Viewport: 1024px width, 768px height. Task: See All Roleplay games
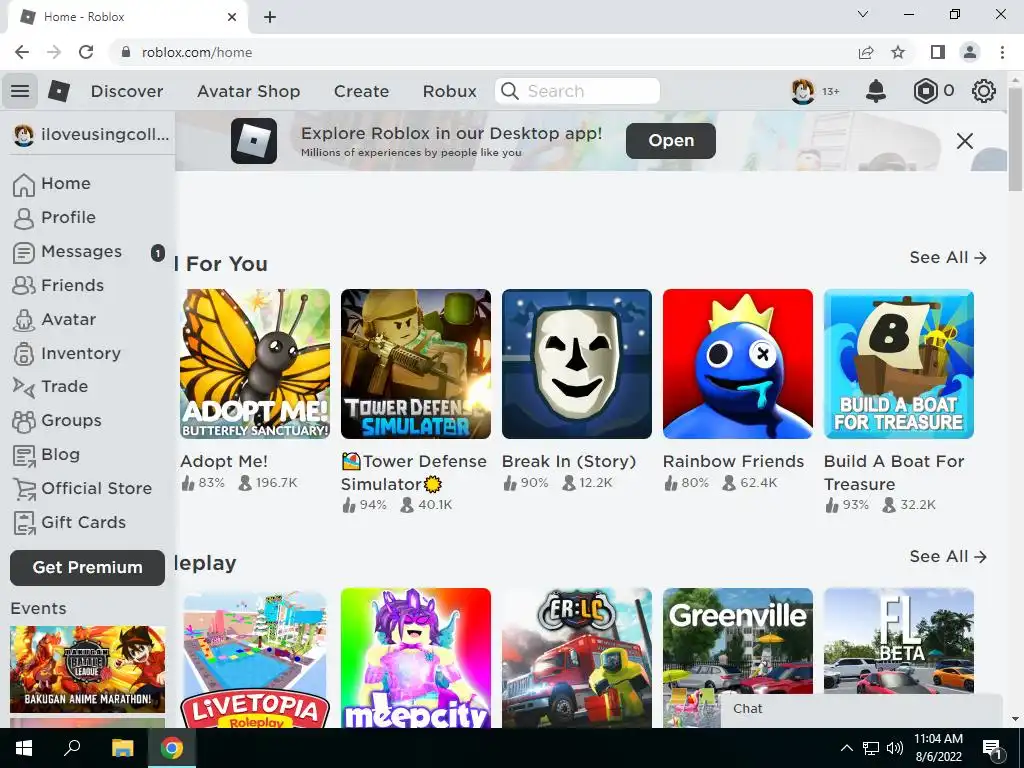click(x=948, y=557)
